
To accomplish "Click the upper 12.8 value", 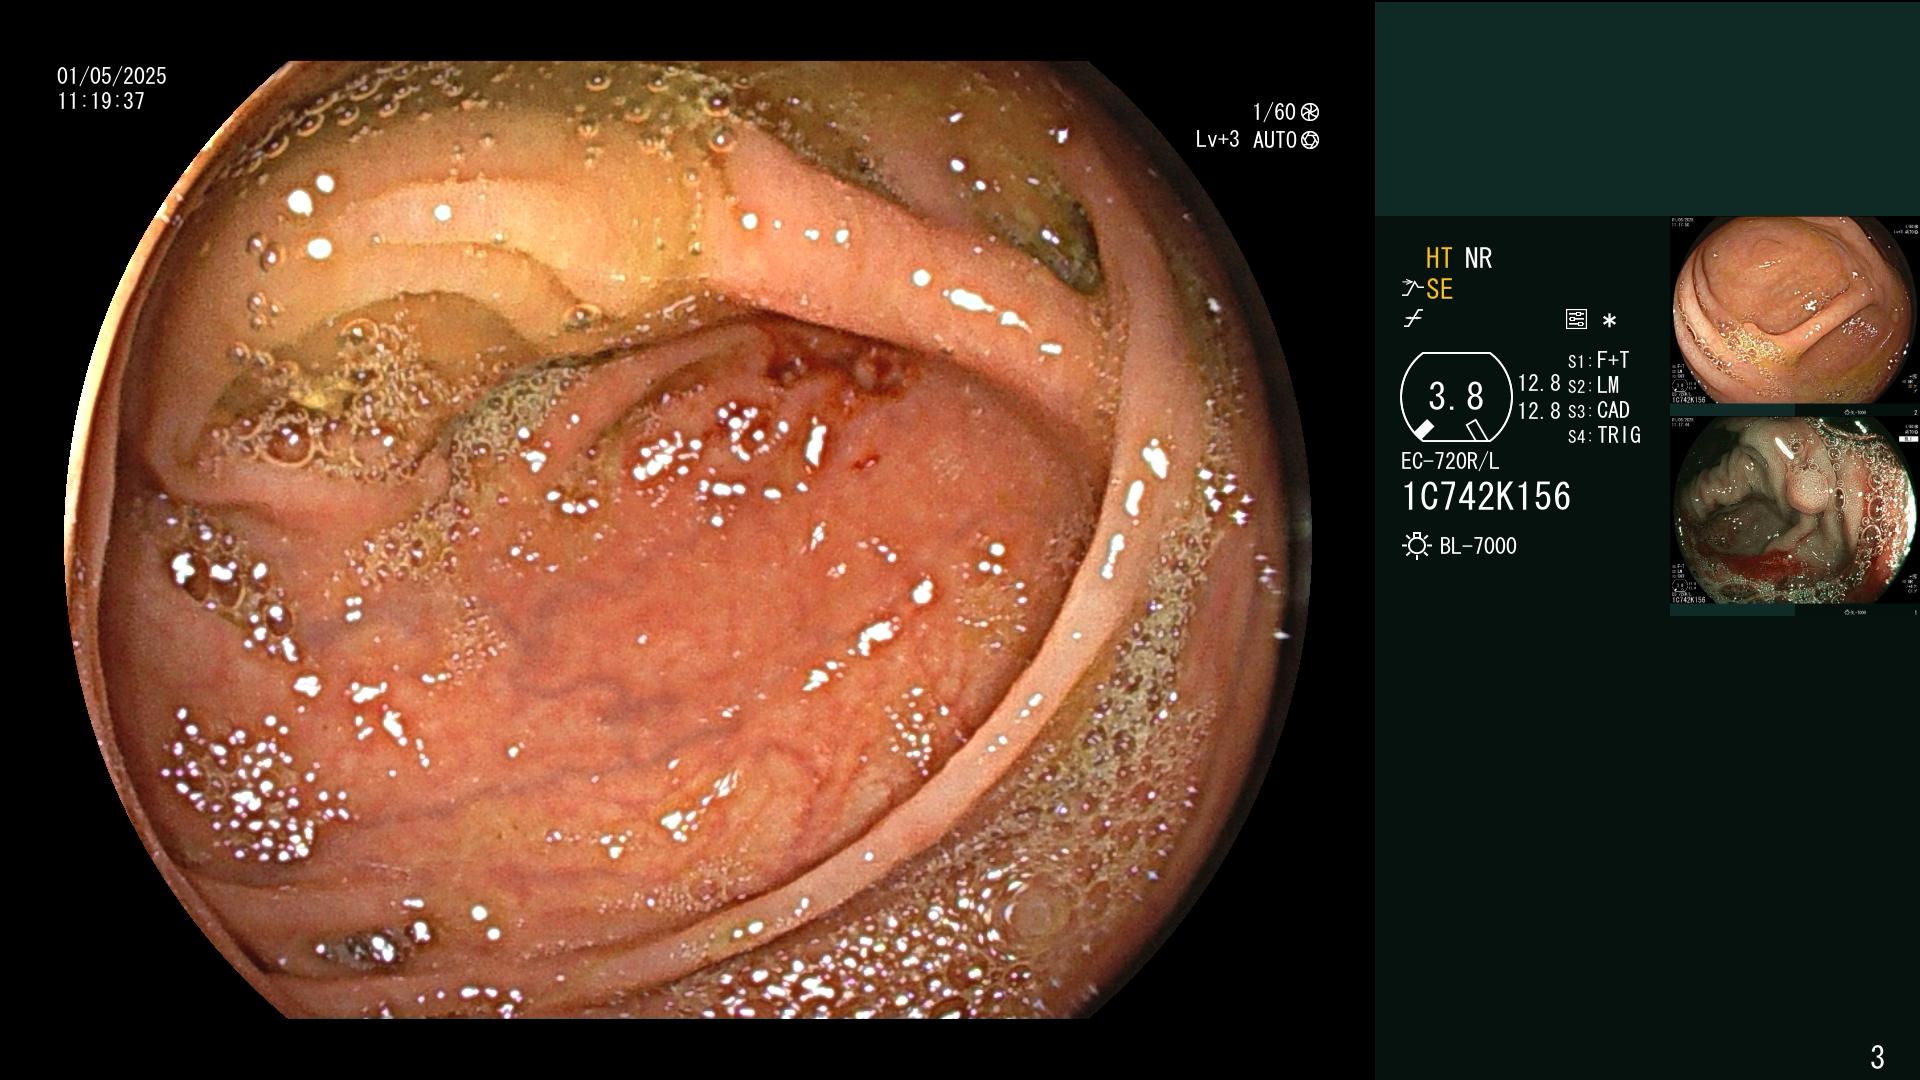I will pos(1539,383).
